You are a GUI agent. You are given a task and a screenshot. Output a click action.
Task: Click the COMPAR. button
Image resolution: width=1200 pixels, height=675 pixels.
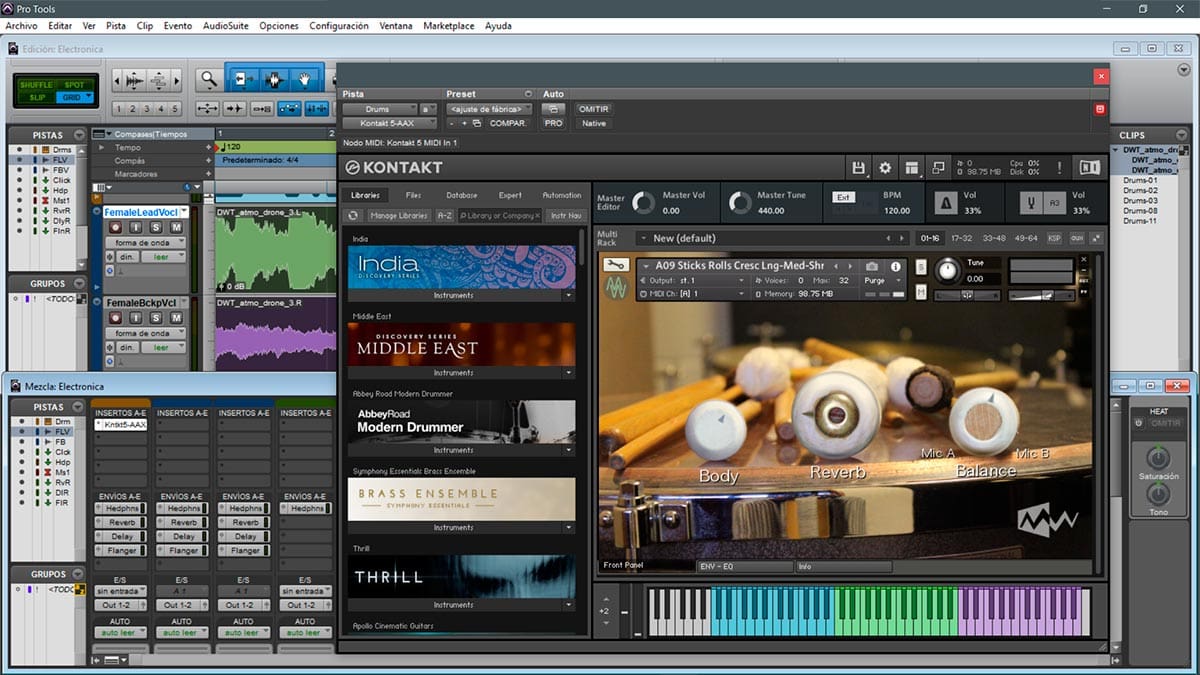tap(508, 123)
